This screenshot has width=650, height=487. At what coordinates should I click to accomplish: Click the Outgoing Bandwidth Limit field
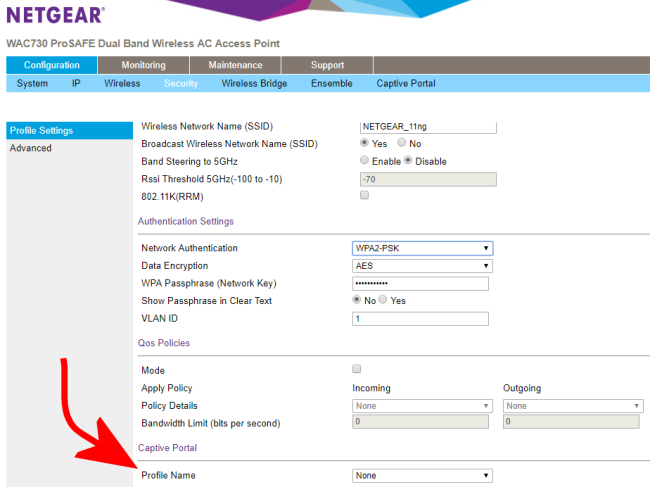point(571,422)
